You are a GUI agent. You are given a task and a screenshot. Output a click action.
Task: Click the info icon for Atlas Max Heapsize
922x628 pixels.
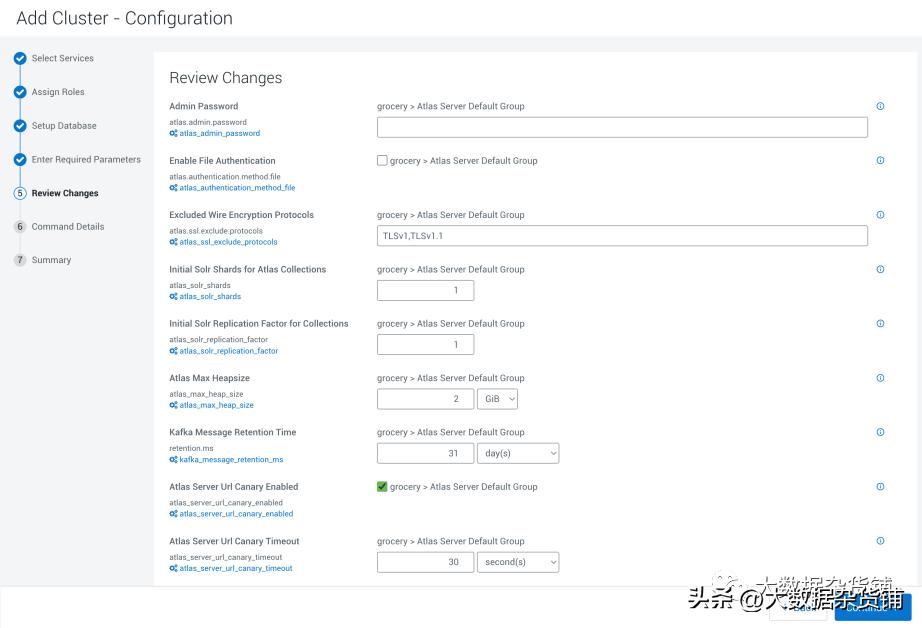(880, 378)
